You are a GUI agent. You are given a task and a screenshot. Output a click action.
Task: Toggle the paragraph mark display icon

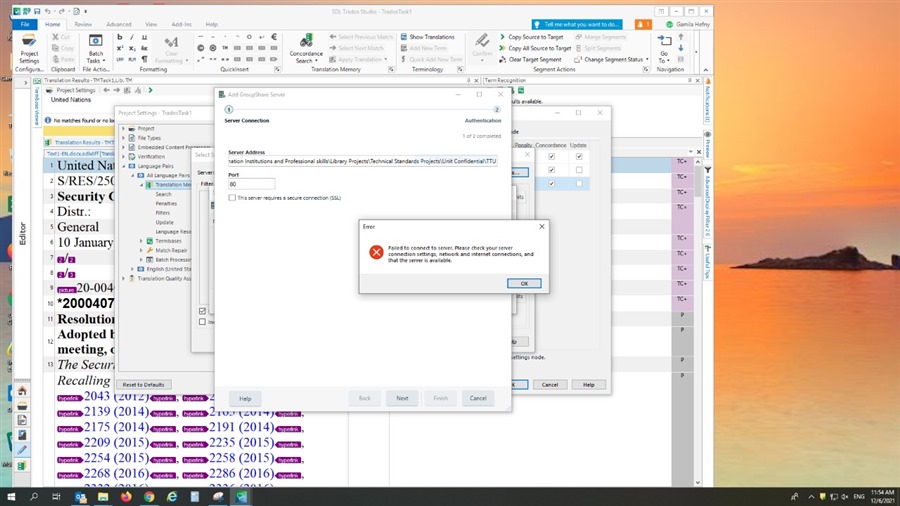[144, 59]
